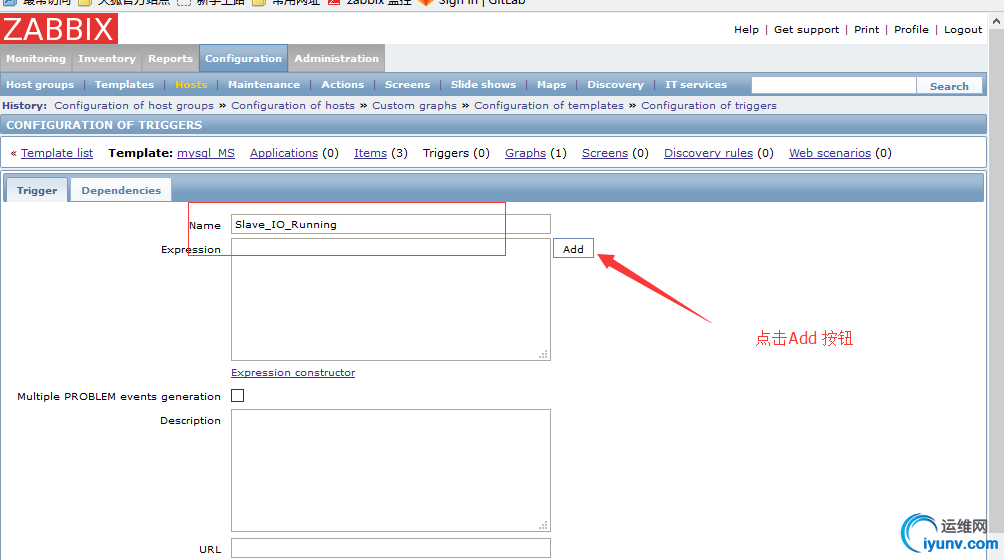Go to Host groups submenu

pyautogui.click(x=40, y=84)
